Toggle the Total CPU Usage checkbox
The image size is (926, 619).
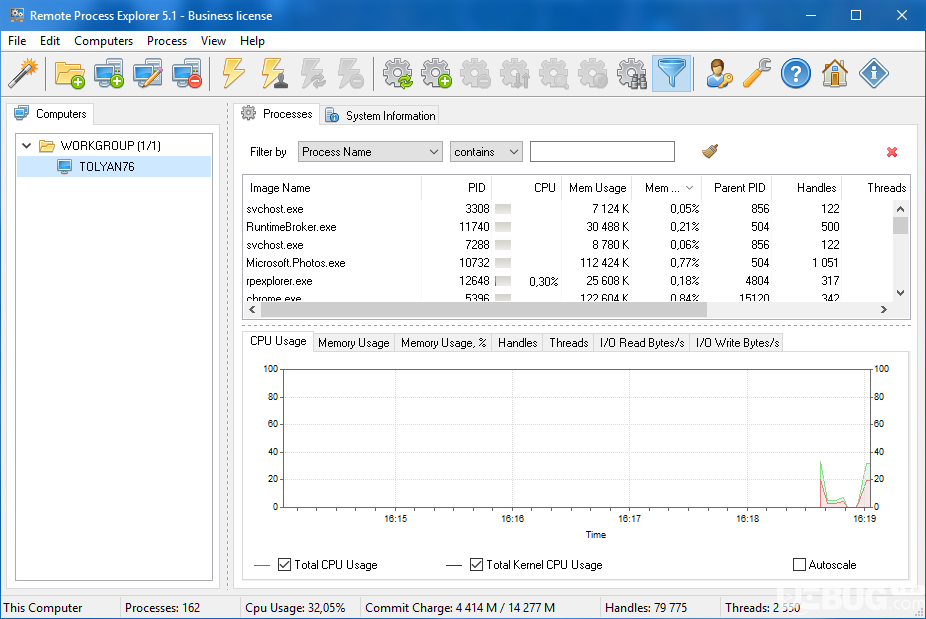(x=284, y=565)
